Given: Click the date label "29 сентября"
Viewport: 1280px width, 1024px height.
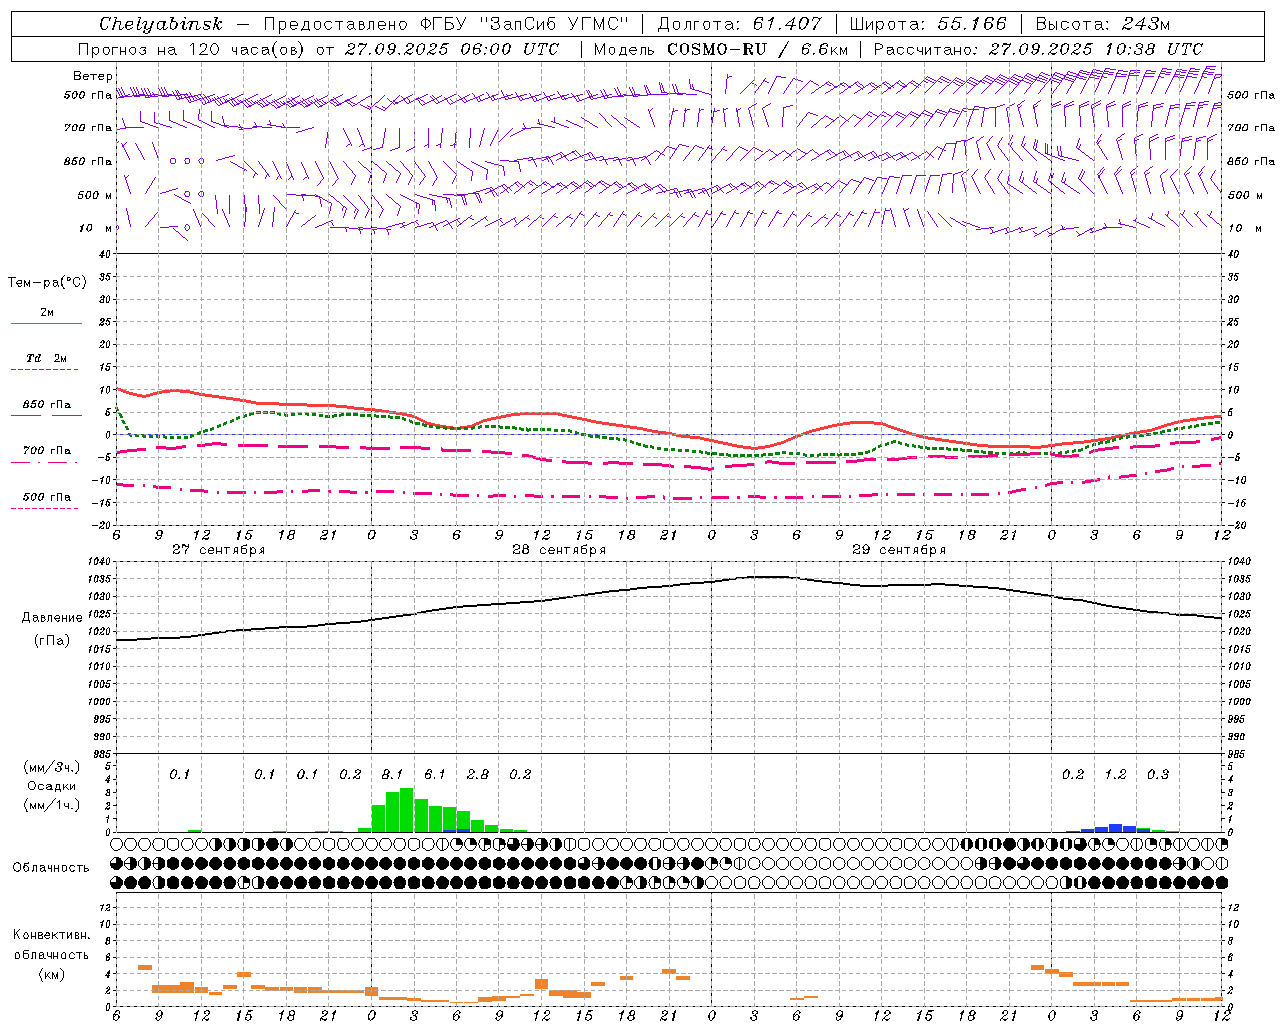Looking at the screenshot, I should coord(899,549).
